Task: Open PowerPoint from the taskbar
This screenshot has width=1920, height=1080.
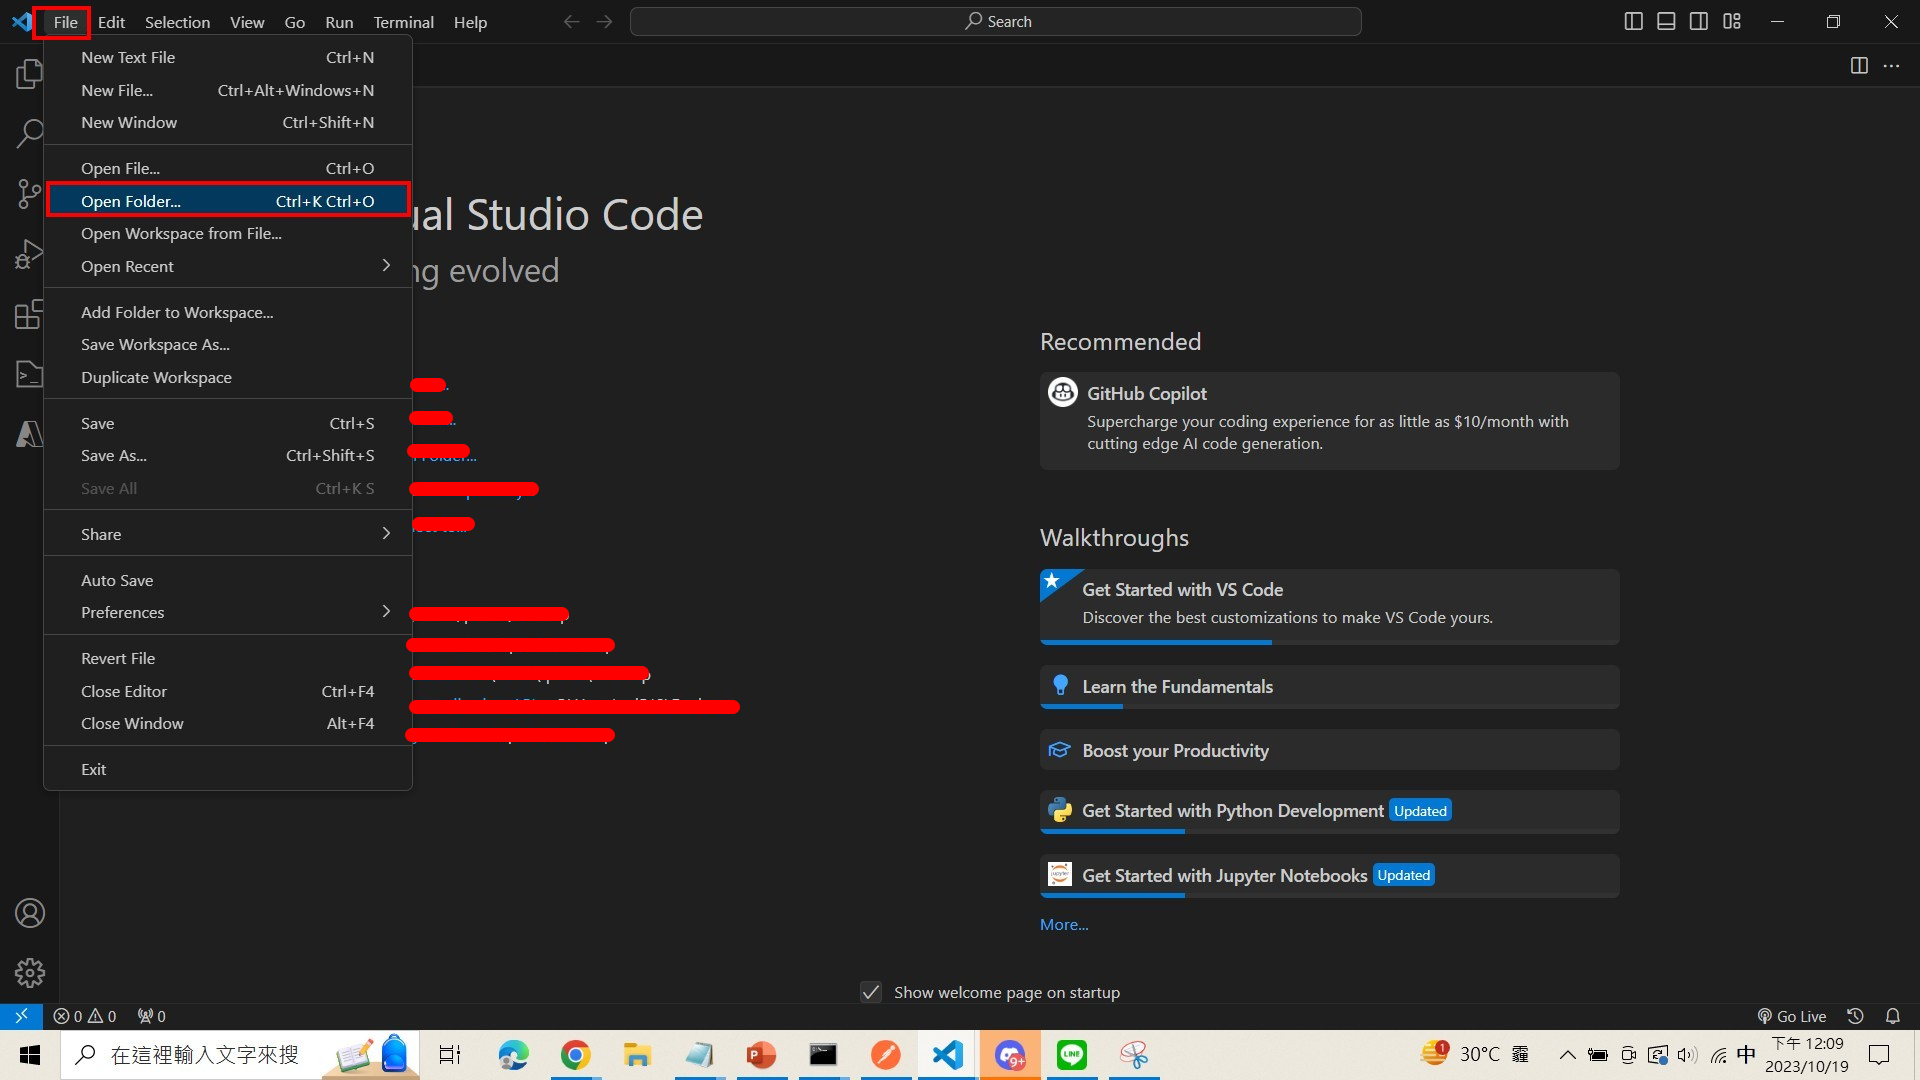Action: point(761,1055)
